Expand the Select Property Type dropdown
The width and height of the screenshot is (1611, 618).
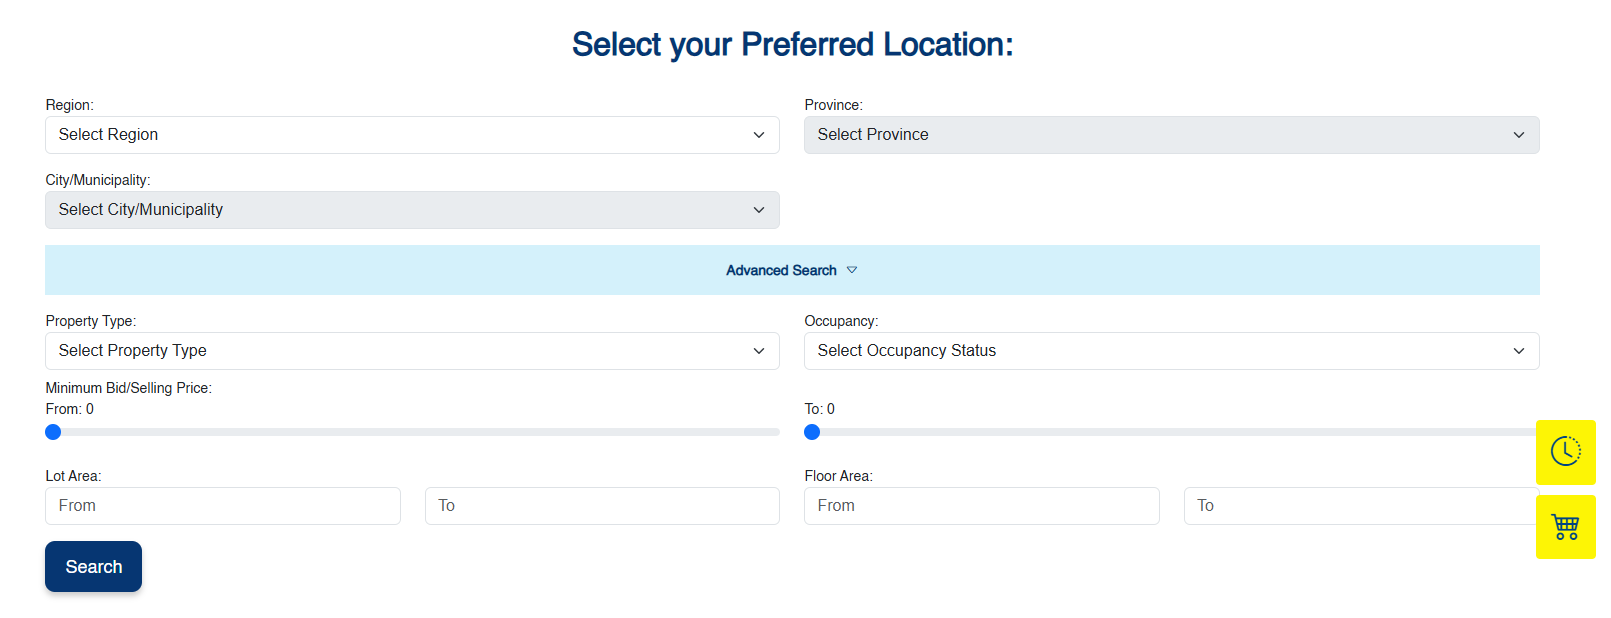[412, 351]
